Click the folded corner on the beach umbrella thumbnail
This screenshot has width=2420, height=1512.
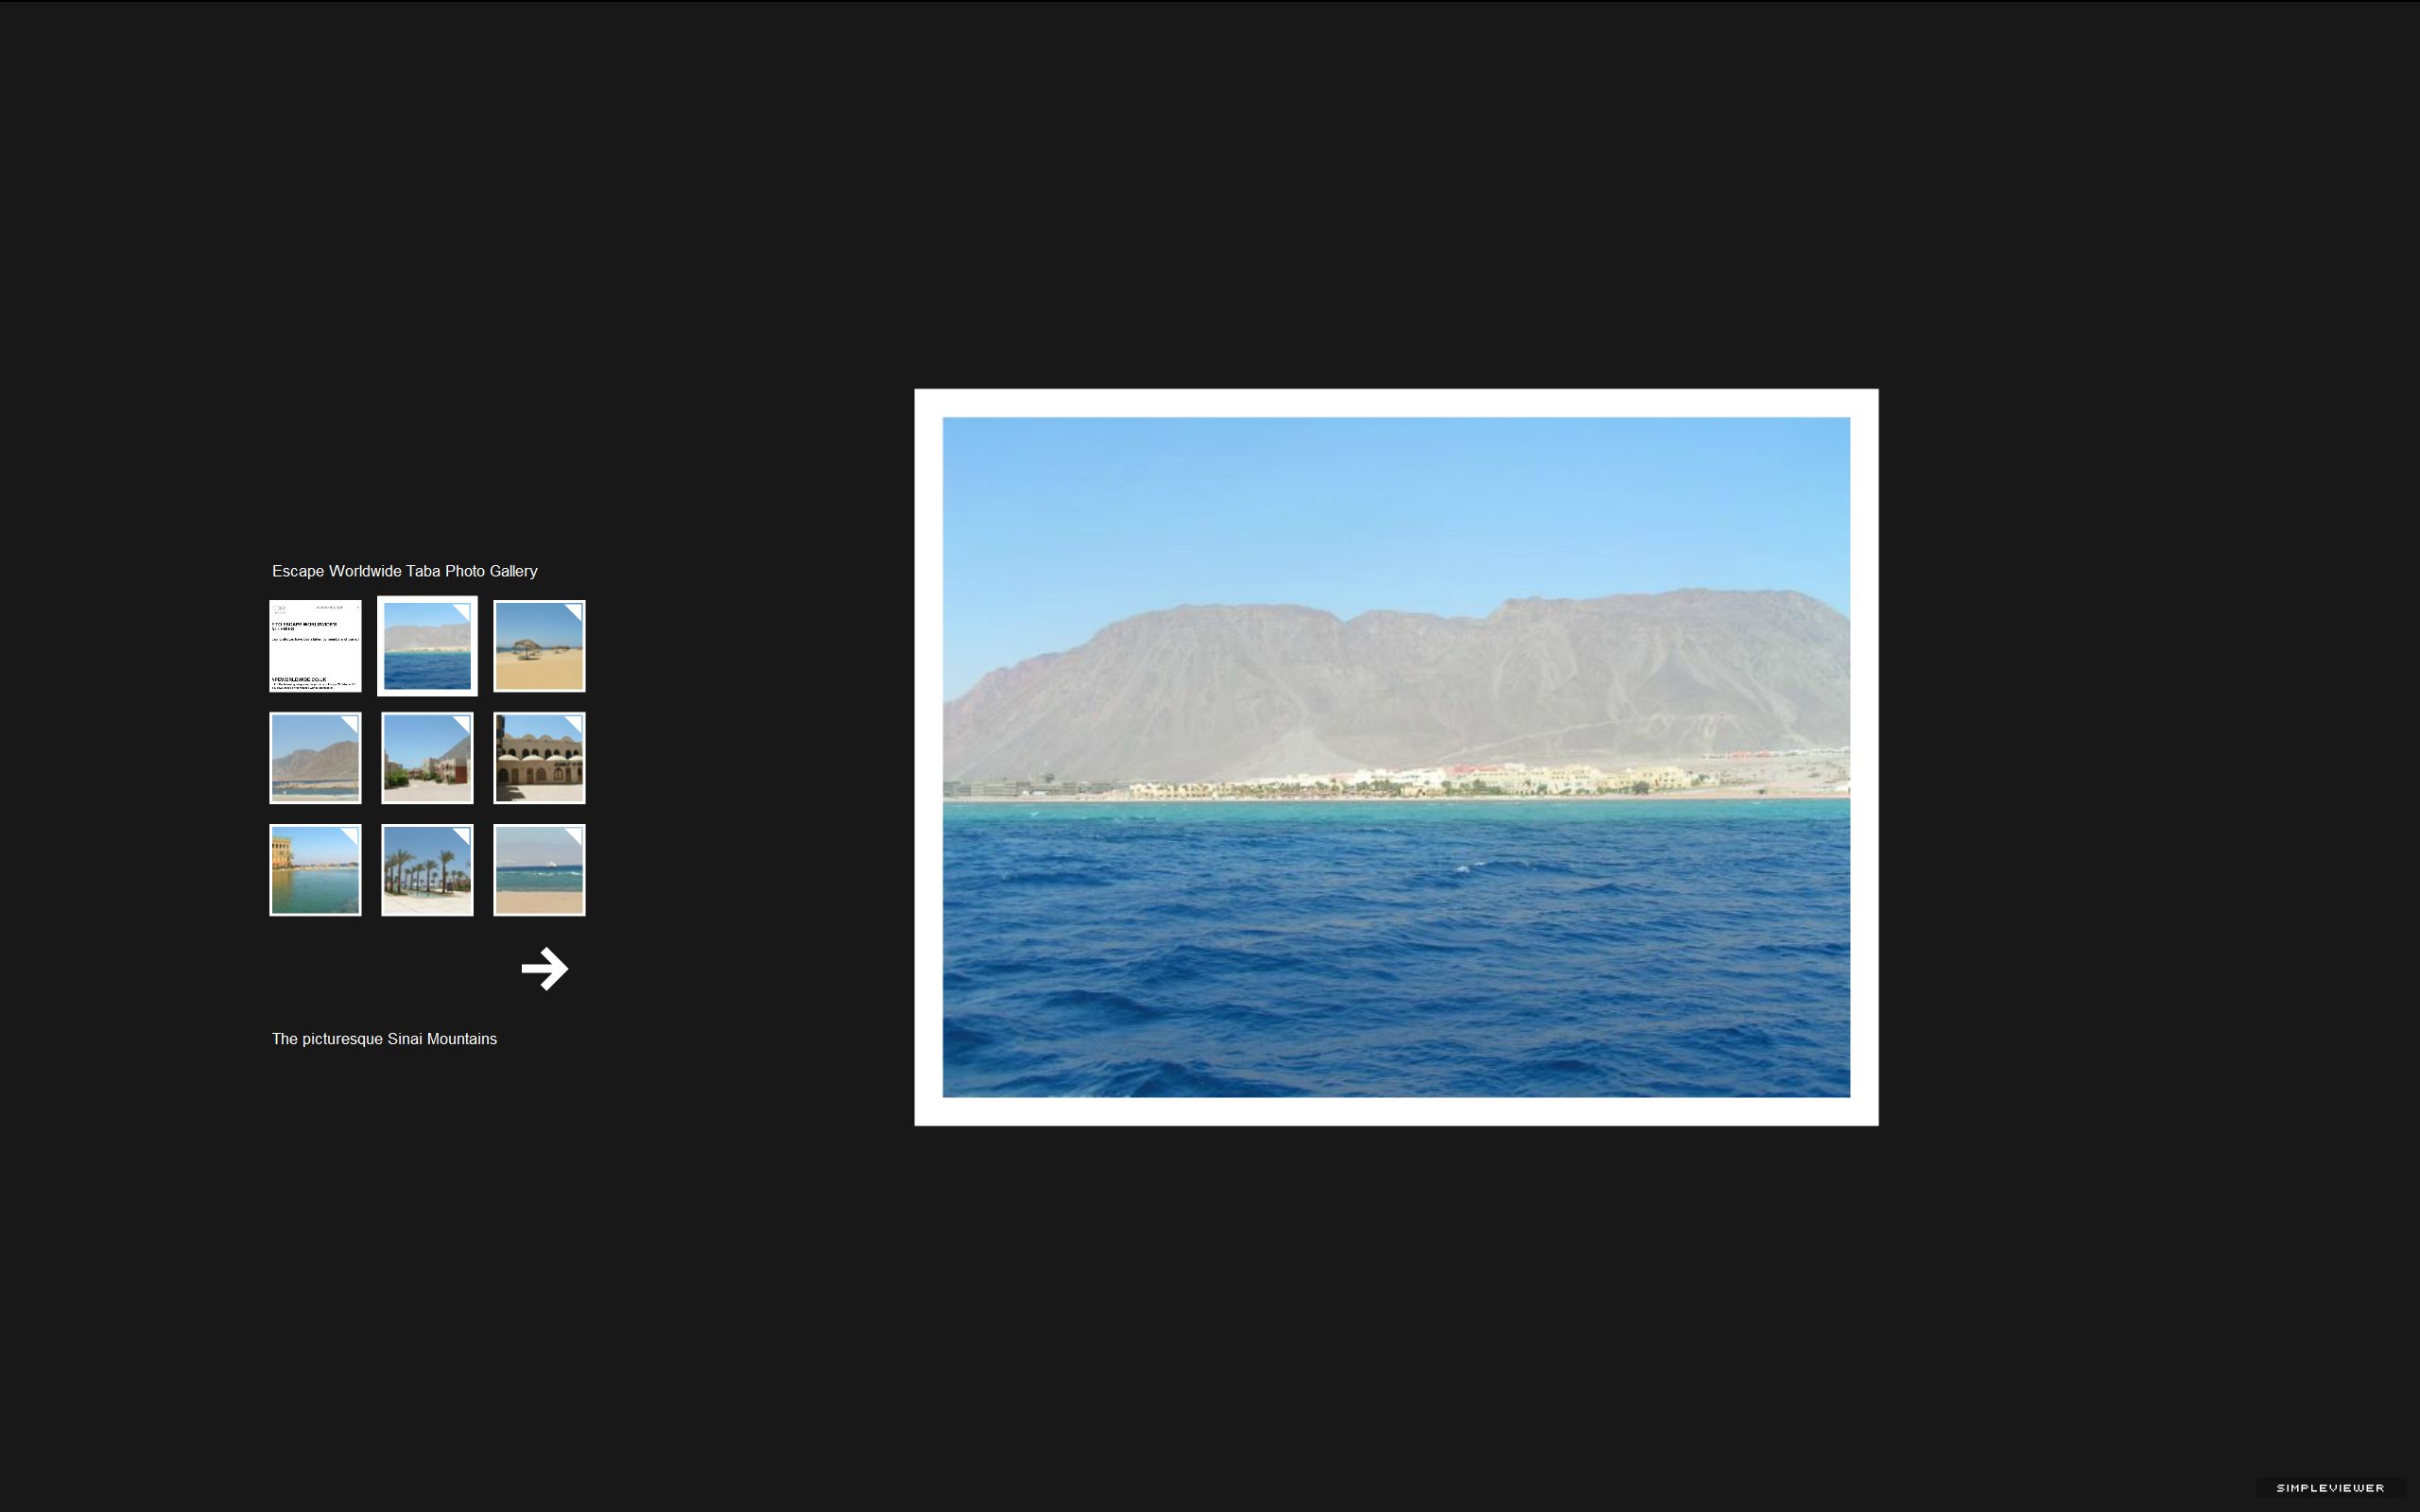click(575, 610)
